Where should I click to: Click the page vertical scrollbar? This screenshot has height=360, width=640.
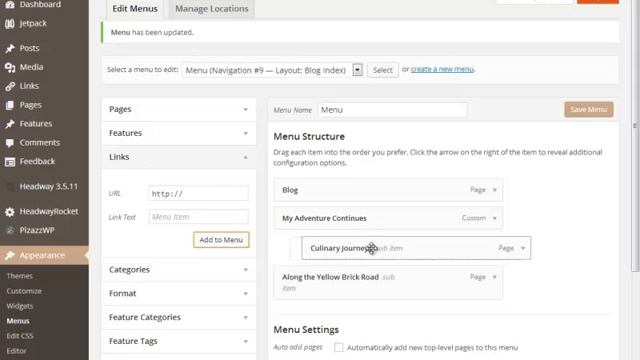[x=635, y=135]
